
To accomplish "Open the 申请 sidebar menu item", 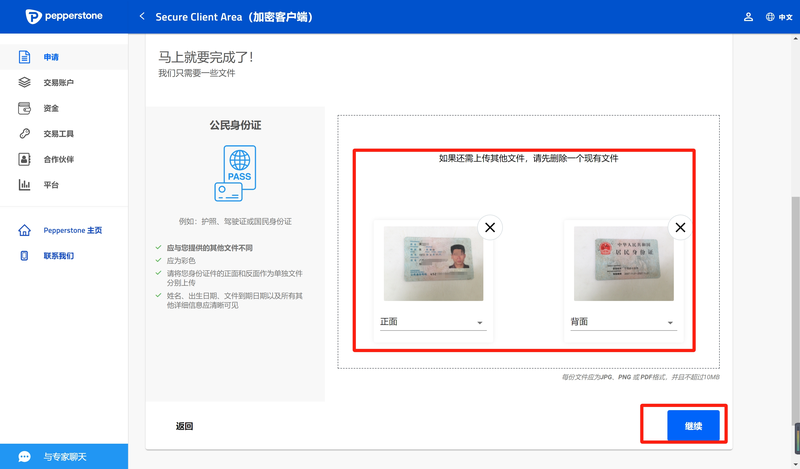I will [x=64, y=57].
